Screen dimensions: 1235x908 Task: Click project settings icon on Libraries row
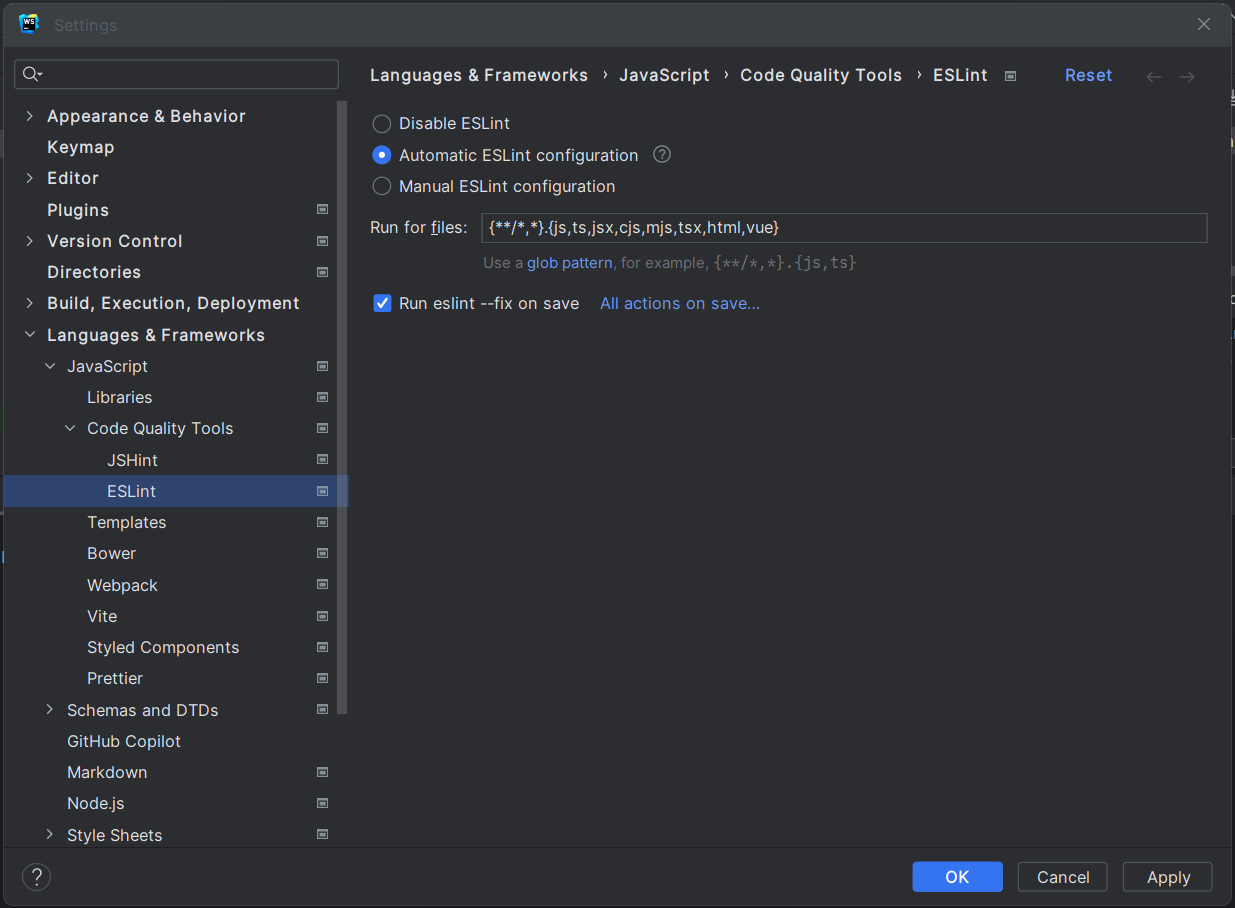pyautogui.click(x=322, y=397)
